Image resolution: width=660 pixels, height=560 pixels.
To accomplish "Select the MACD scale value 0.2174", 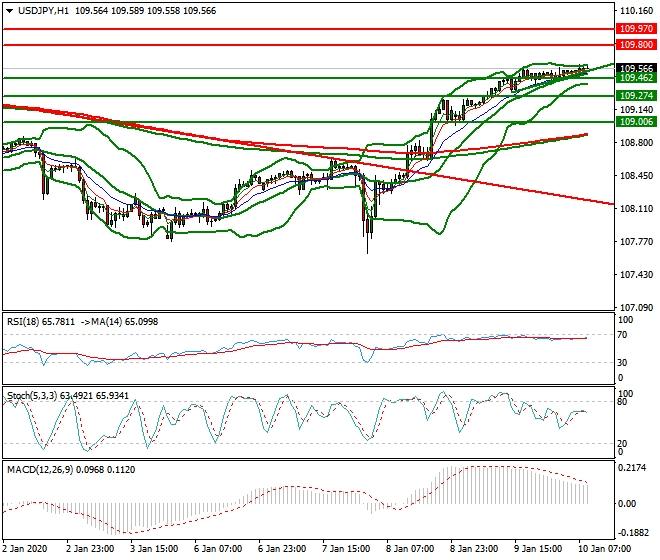I will coord(631,468).
